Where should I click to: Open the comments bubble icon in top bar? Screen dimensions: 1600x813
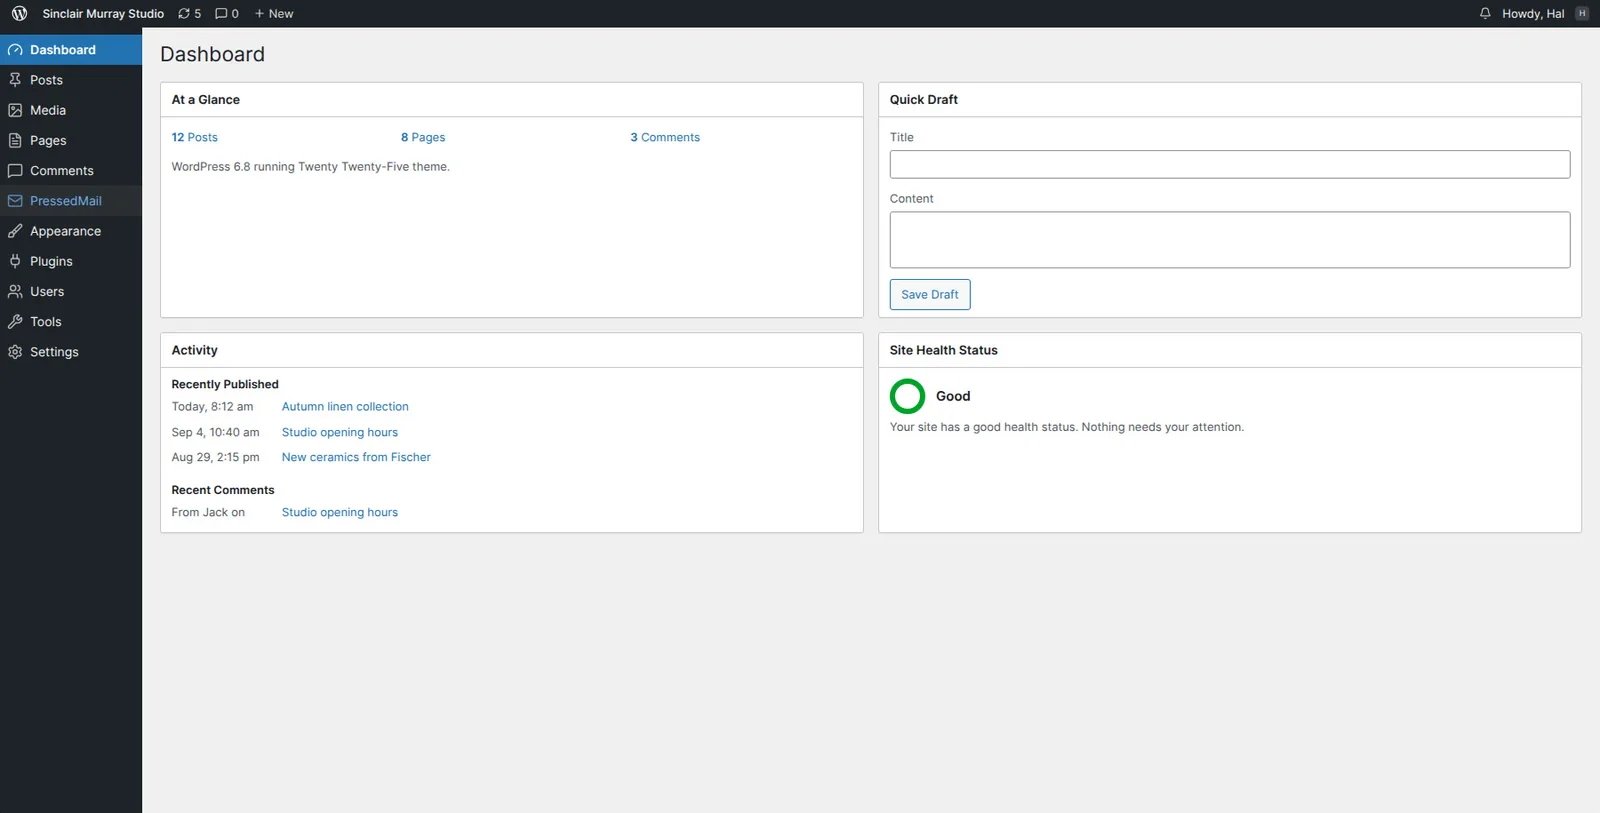(221, 14)
